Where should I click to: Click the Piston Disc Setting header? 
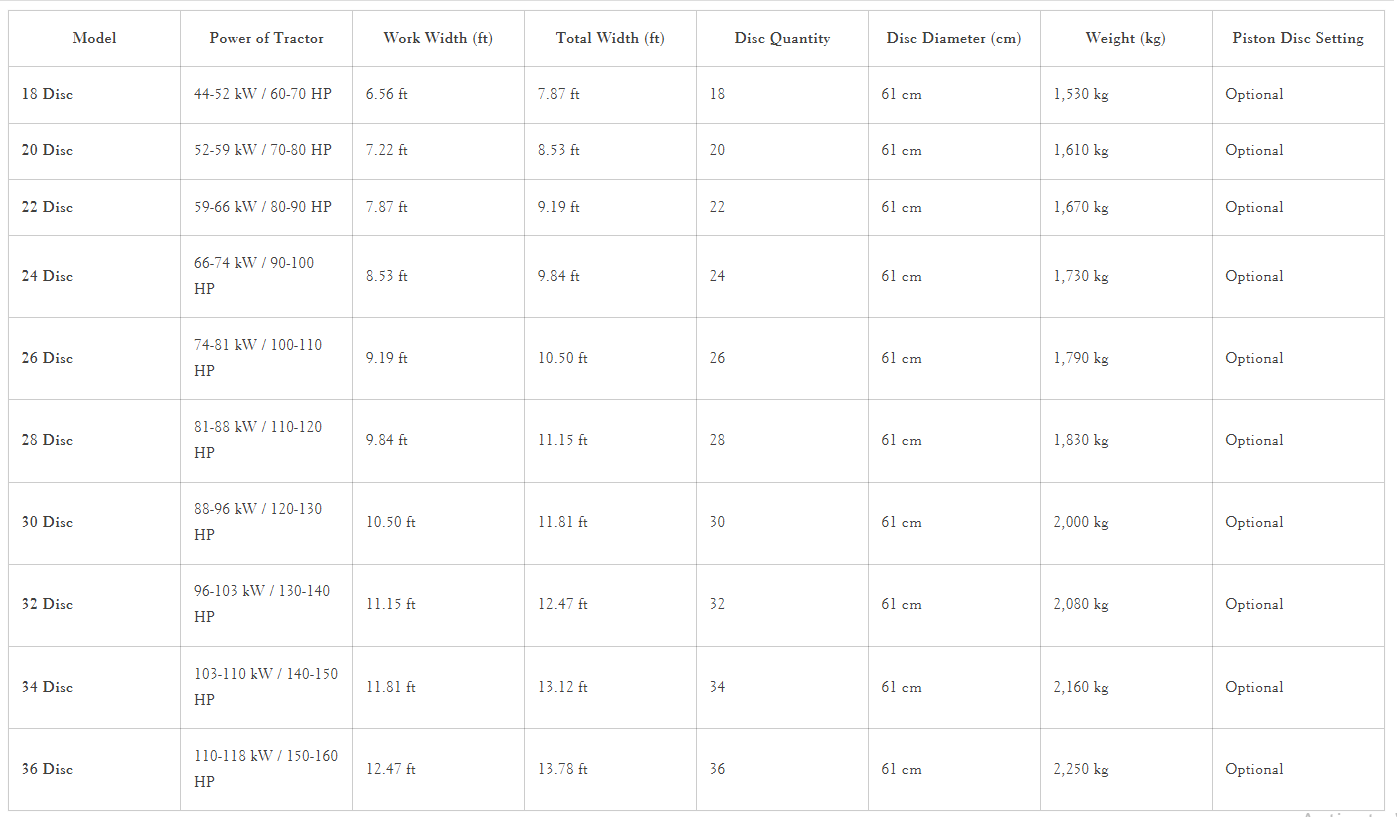[x=1298, y=38]
